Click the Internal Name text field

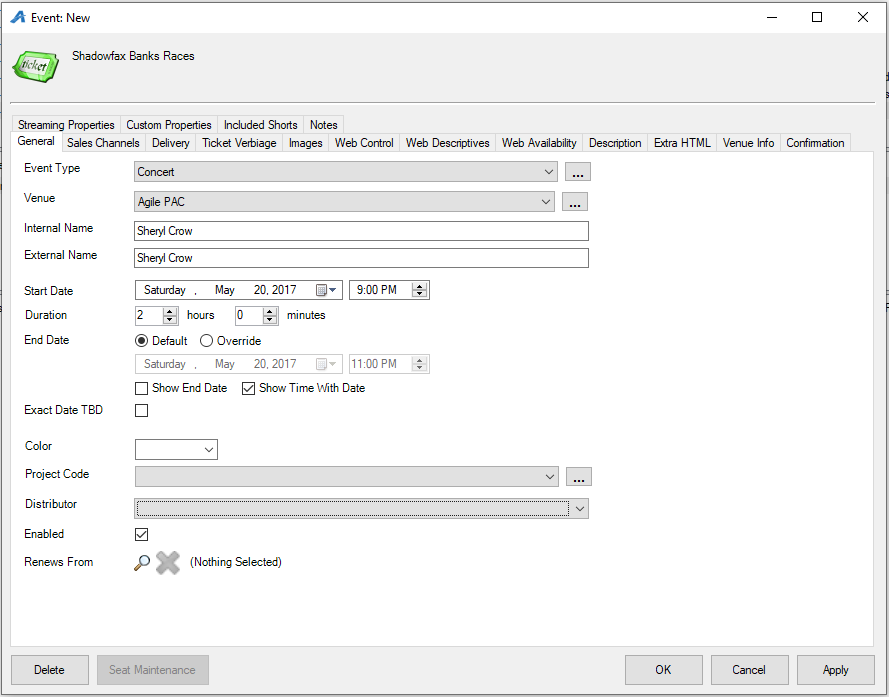tap(362, 231)
